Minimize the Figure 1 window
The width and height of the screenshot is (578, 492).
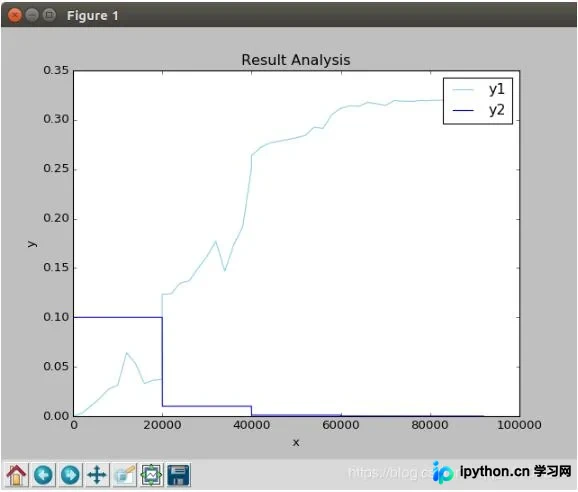coord(32,15)
